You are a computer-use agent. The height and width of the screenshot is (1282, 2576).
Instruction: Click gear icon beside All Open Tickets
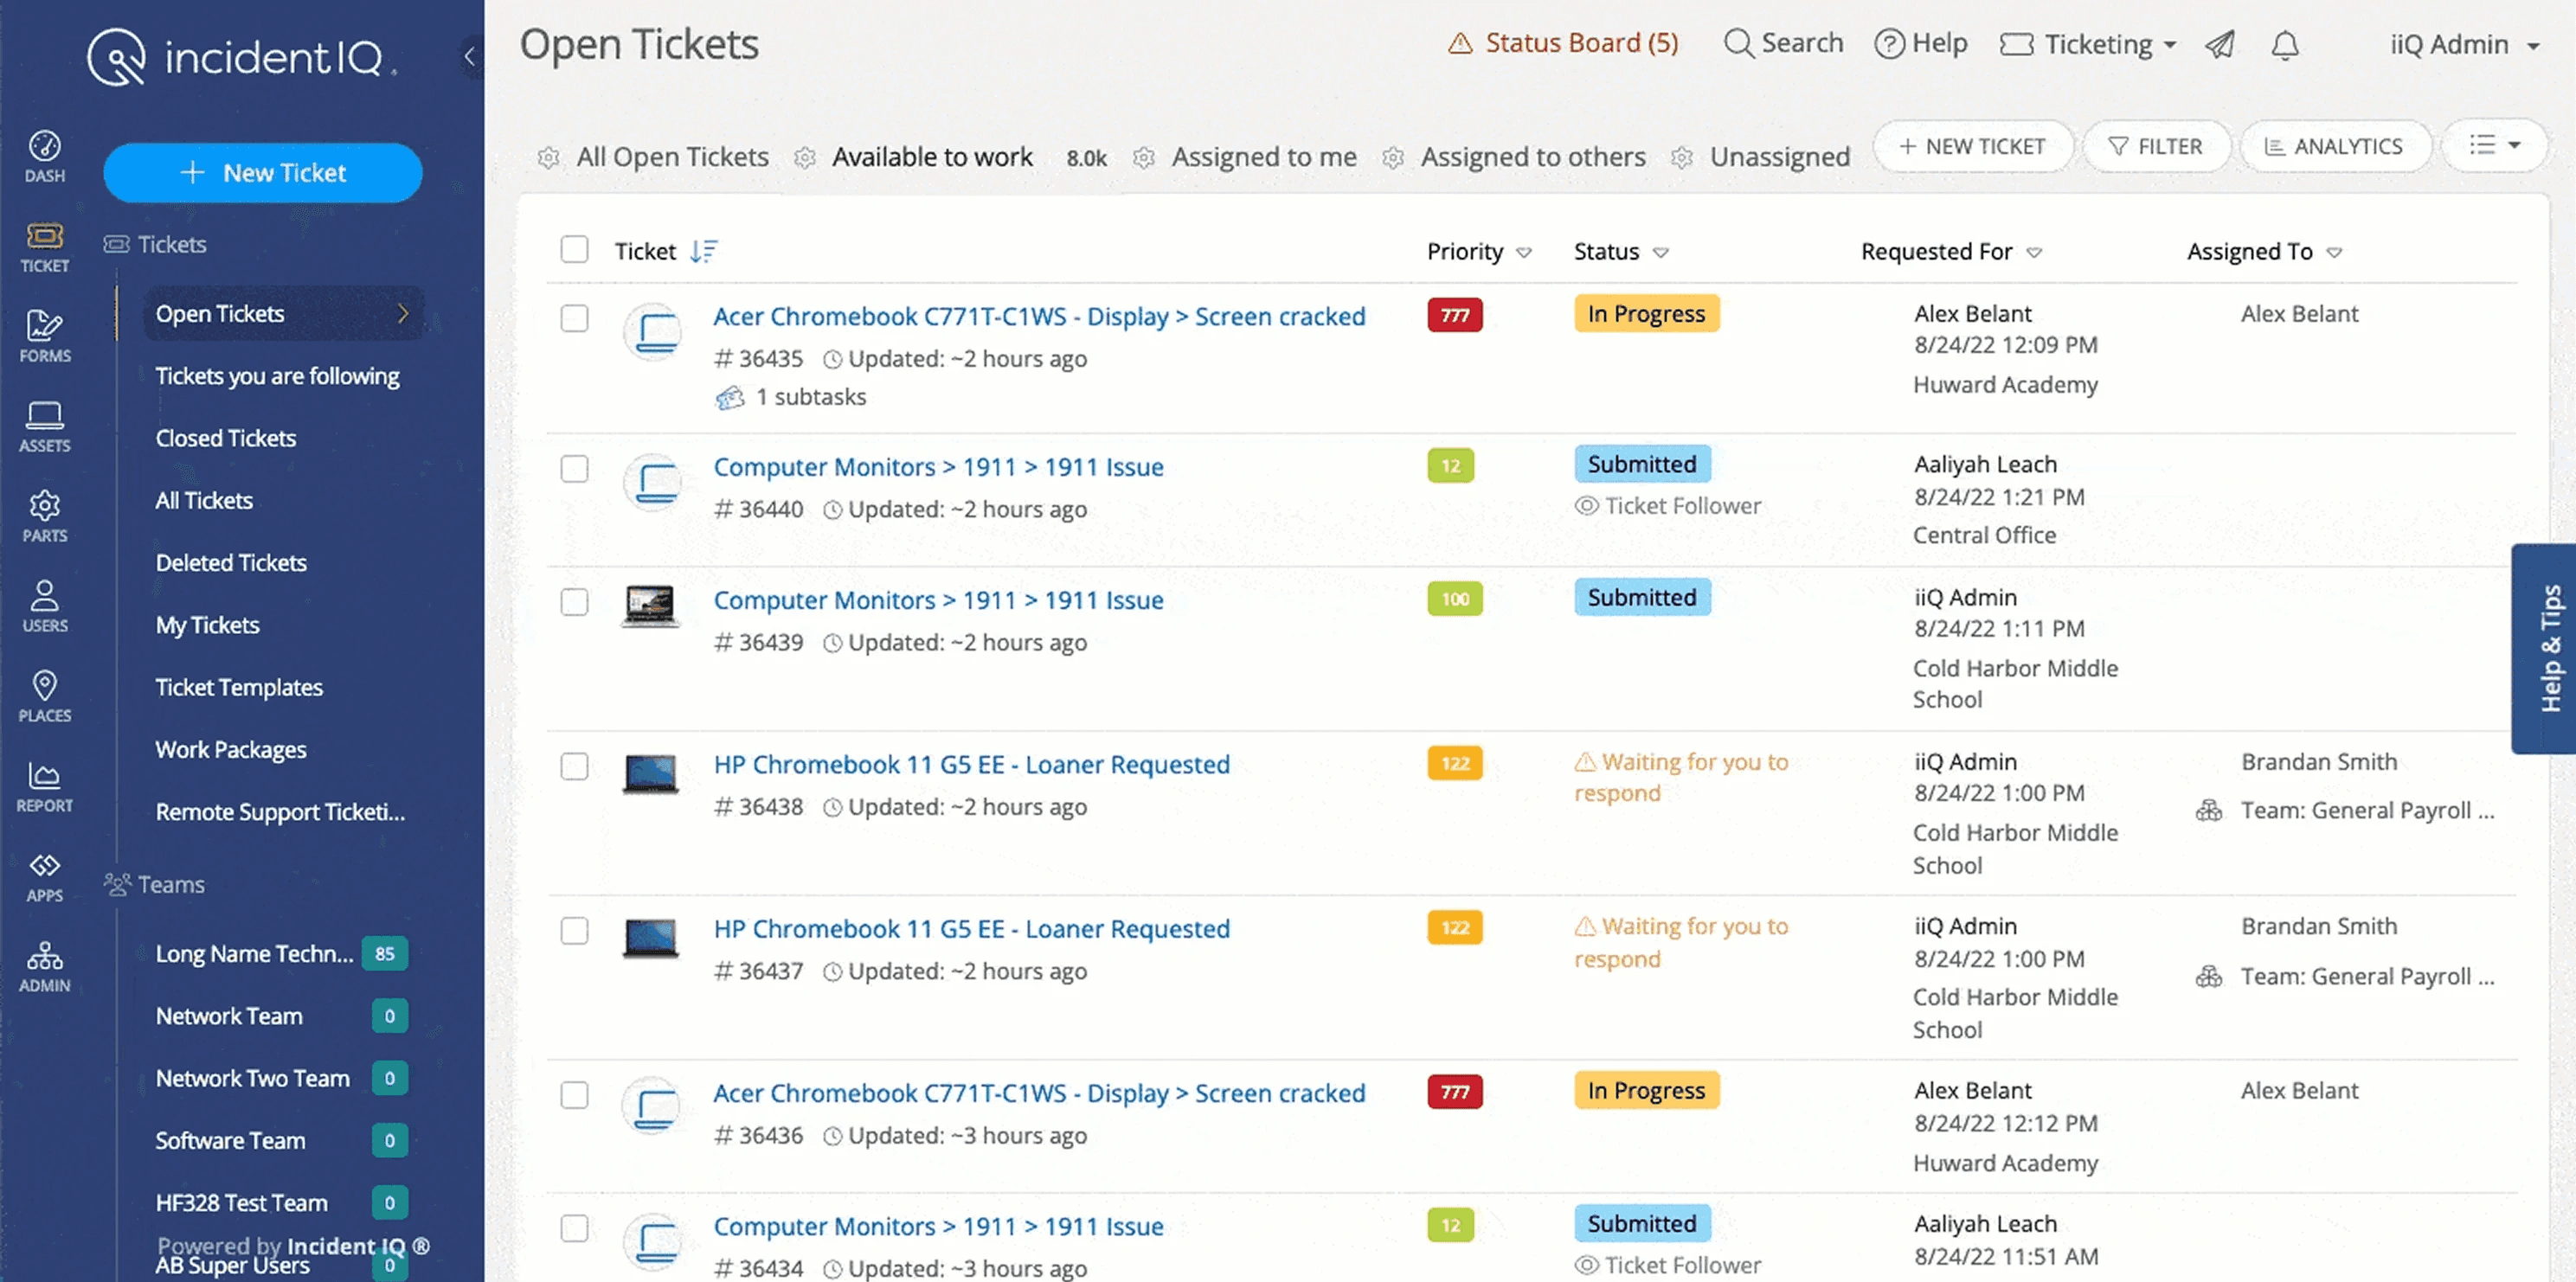[548, 158]
